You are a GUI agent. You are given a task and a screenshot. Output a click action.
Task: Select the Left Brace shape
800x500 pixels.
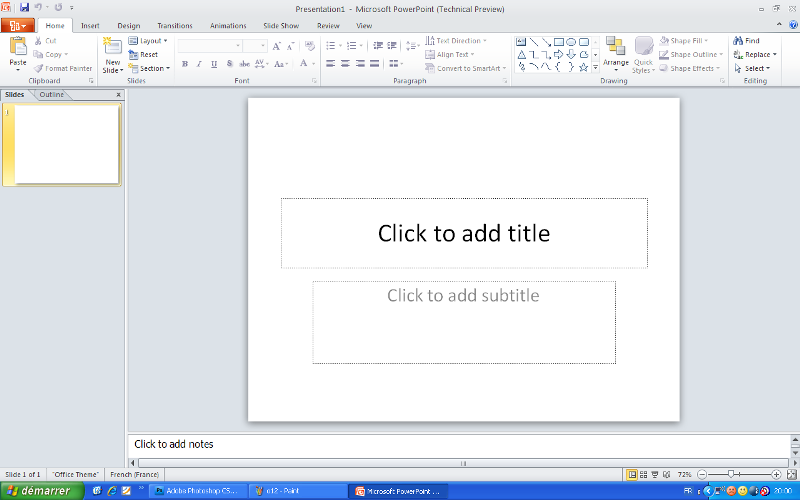click(559, 67)
